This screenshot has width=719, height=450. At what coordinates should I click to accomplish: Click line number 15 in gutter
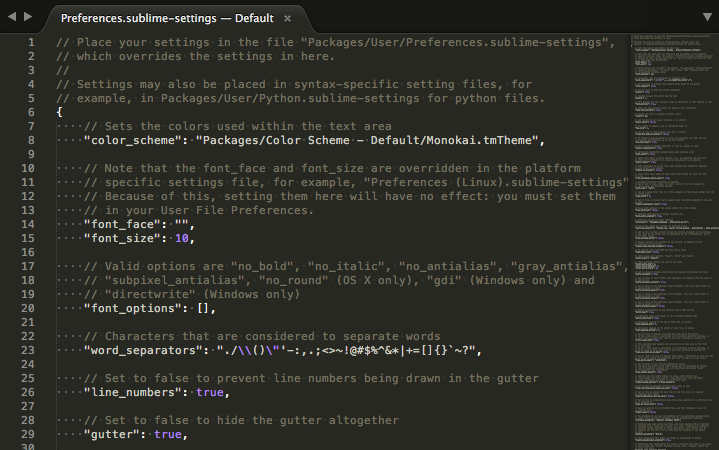click(28, 239)
